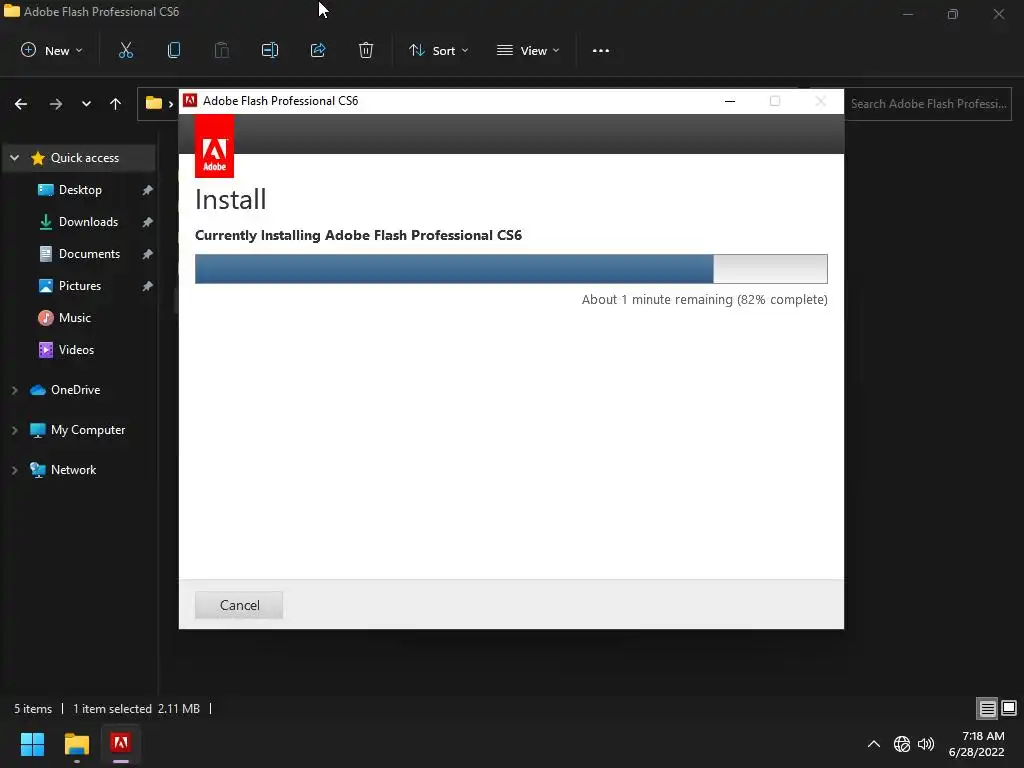Click the Share icon in toolbar

tap(318, 50)
